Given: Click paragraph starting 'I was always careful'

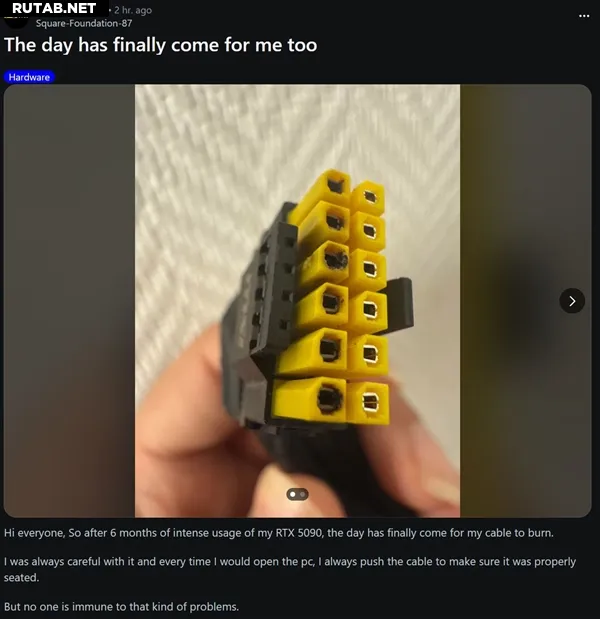Looking at the screenshot, I should tap(290, 569).
